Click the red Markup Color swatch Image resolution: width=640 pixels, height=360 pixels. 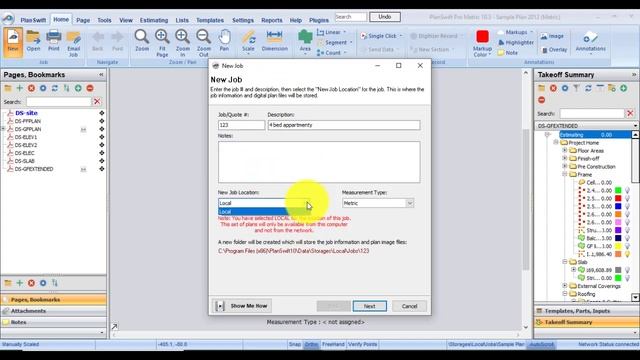(482, 37)
